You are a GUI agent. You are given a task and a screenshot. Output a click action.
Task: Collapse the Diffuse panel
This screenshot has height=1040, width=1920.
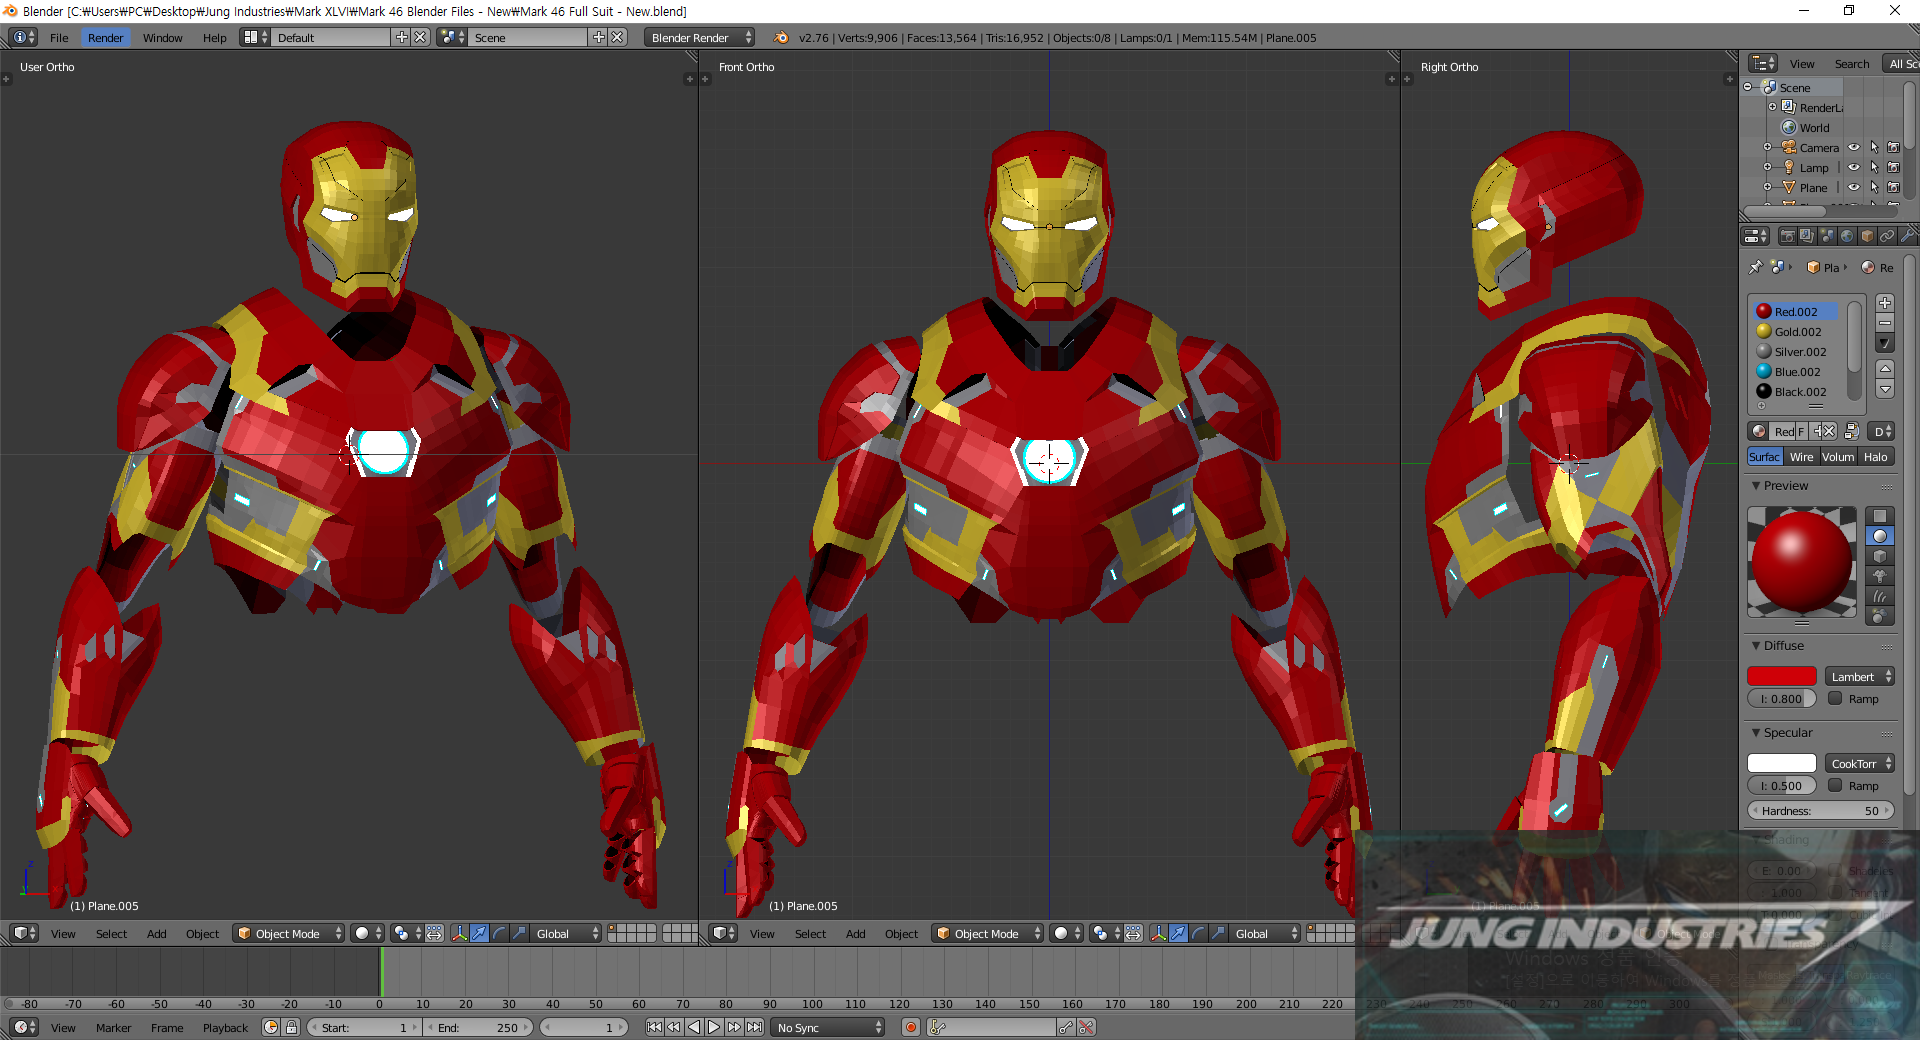click(1756, 646)
